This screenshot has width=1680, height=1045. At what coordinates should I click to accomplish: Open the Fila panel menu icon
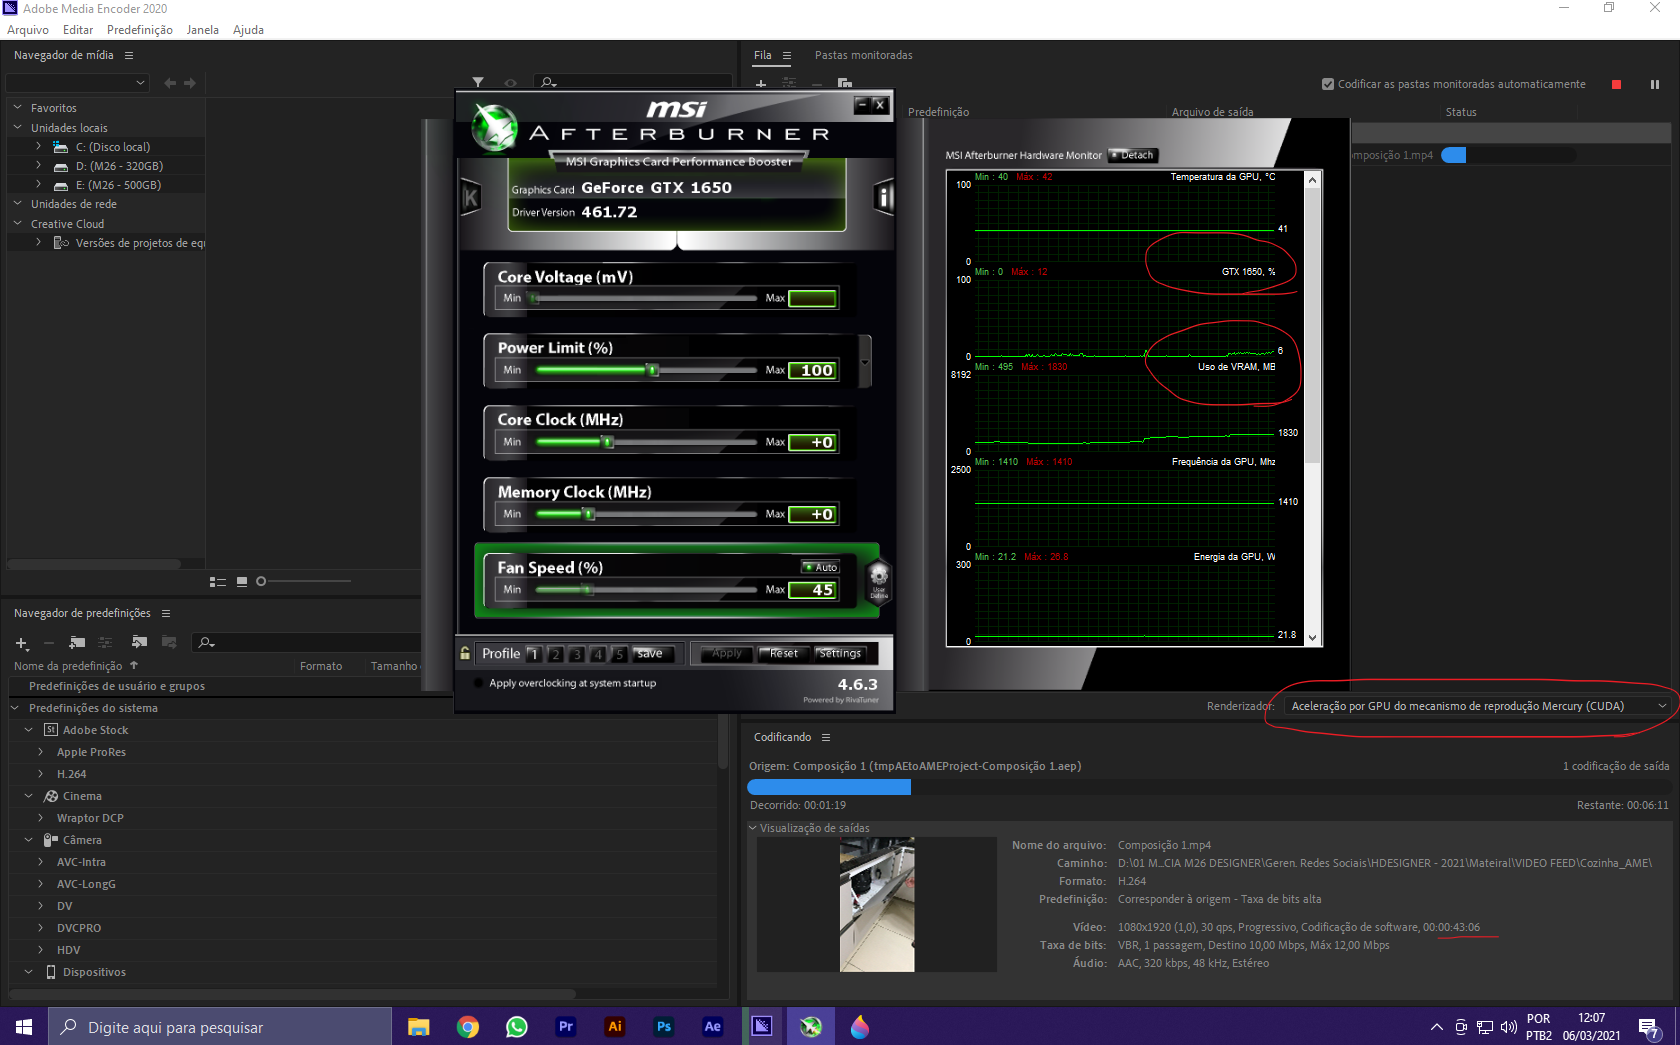pos(787,55)
